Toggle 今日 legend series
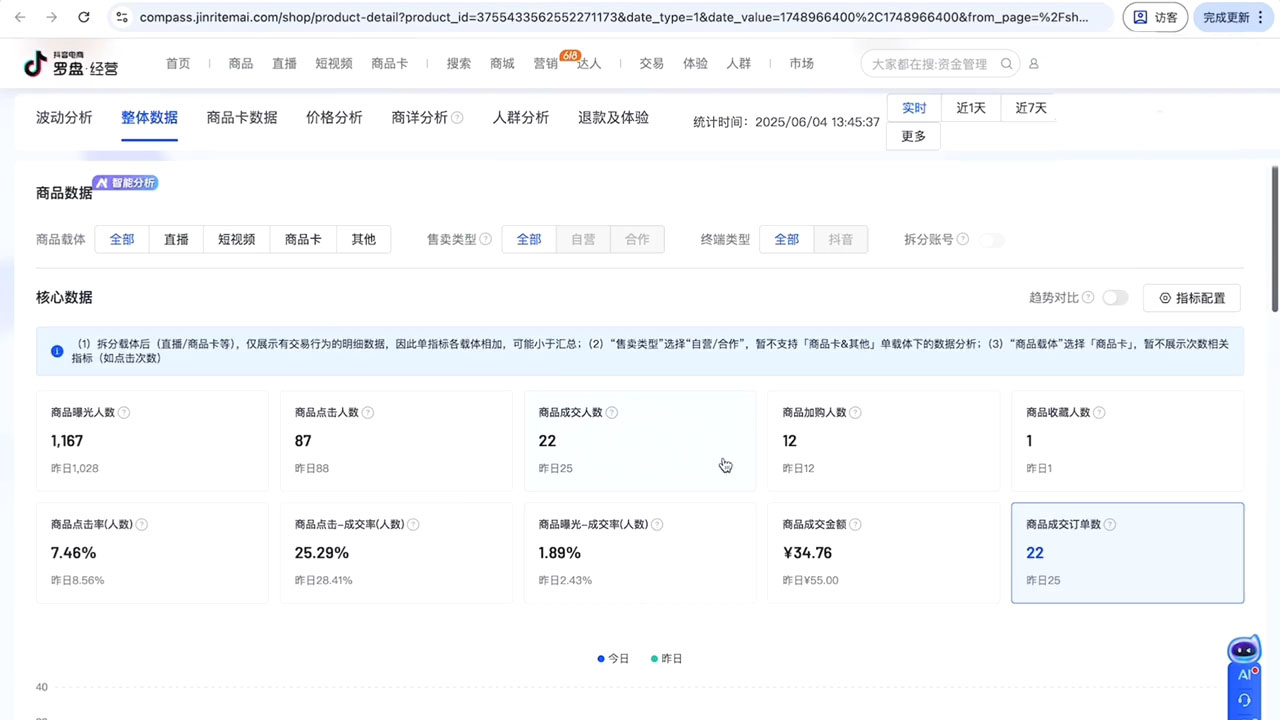This screenshot has height=720, width=1280. [613, 659]
